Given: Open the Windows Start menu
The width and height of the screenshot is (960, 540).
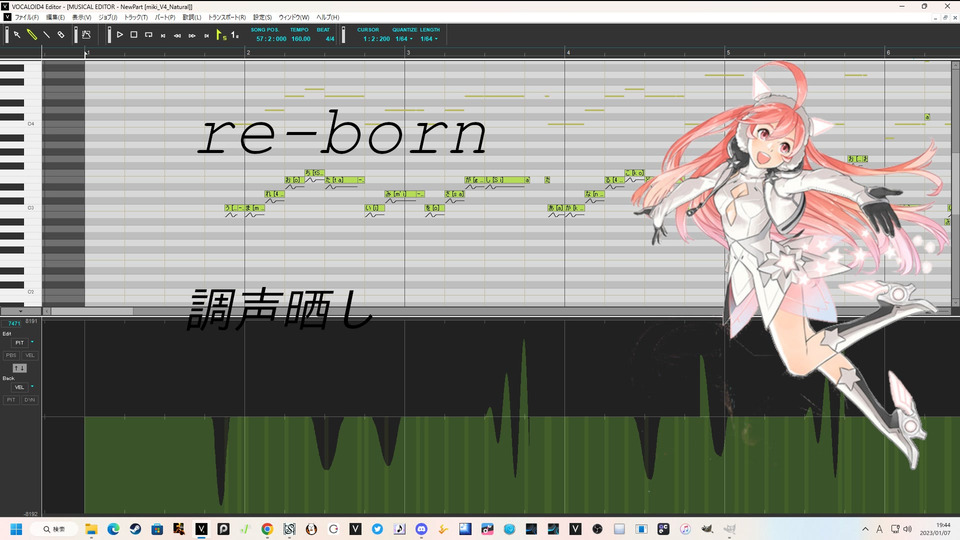Looking at the screenshot, I should tap(16, 529).
